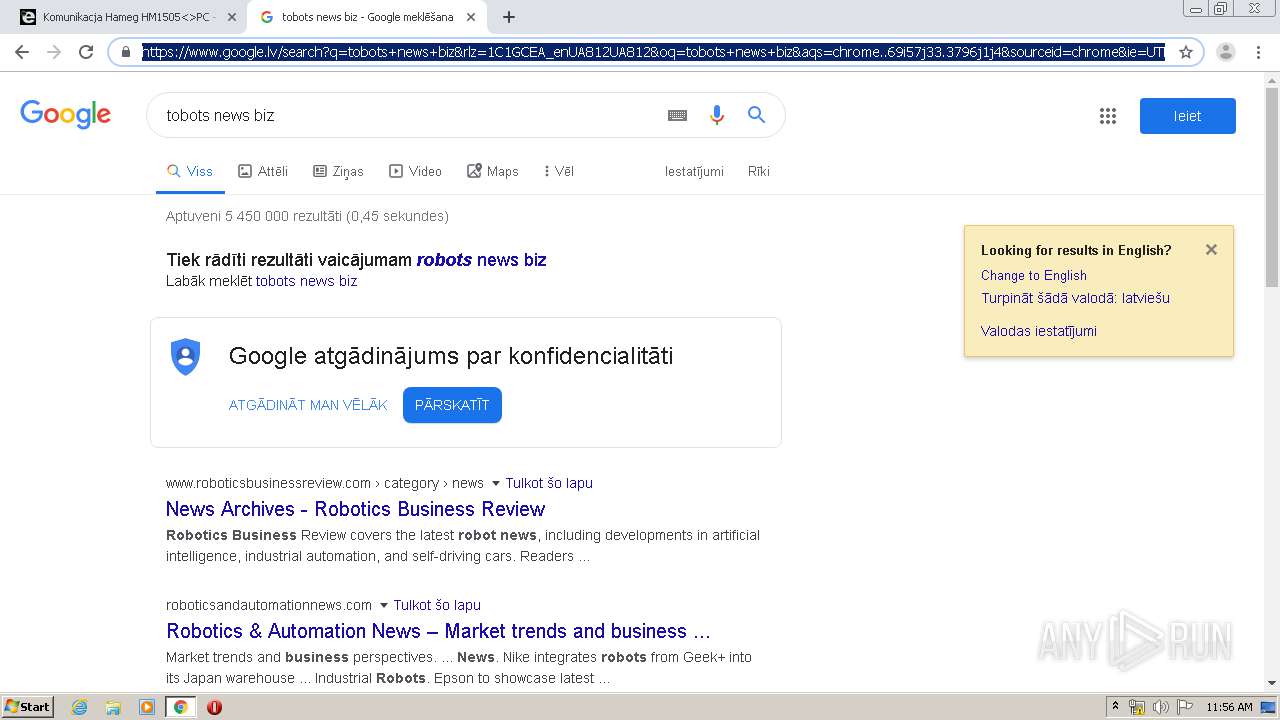Click Change to English link

pos(1033,275)
